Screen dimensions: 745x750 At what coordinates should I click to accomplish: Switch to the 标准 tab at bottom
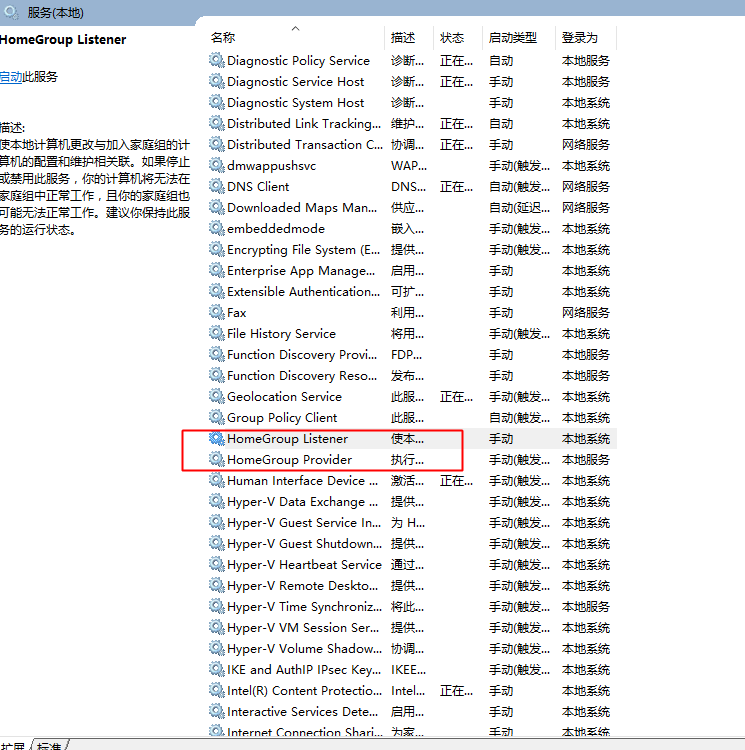coord(50,746)
